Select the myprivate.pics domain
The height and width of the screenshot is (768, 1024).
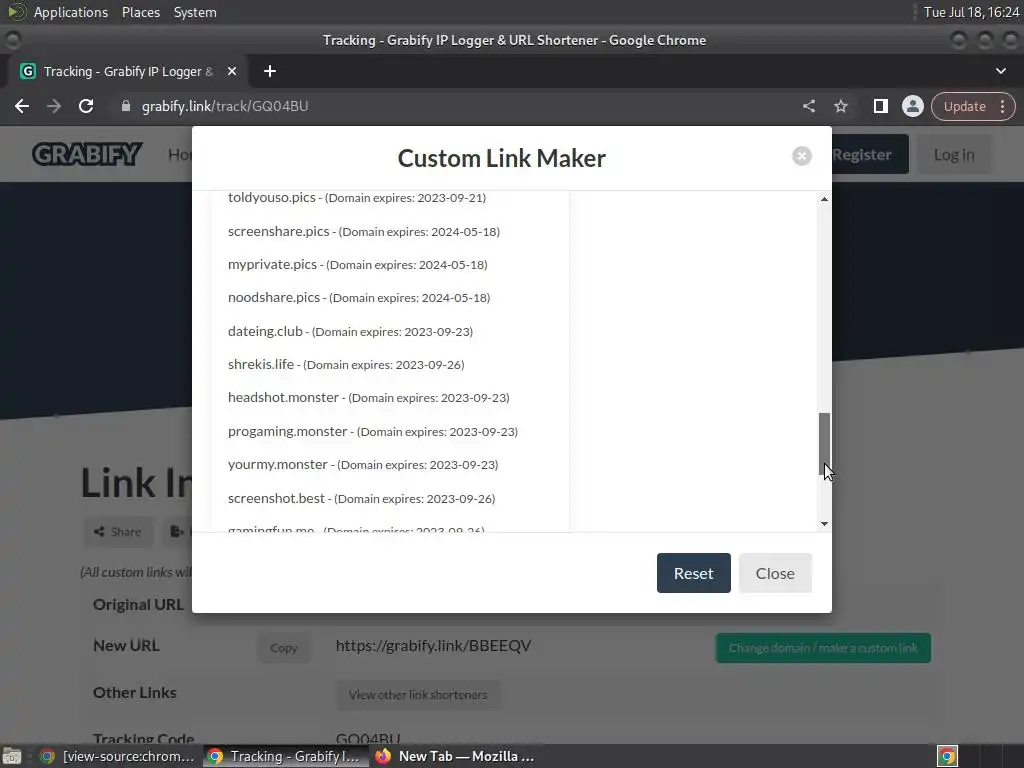point(358,264)
